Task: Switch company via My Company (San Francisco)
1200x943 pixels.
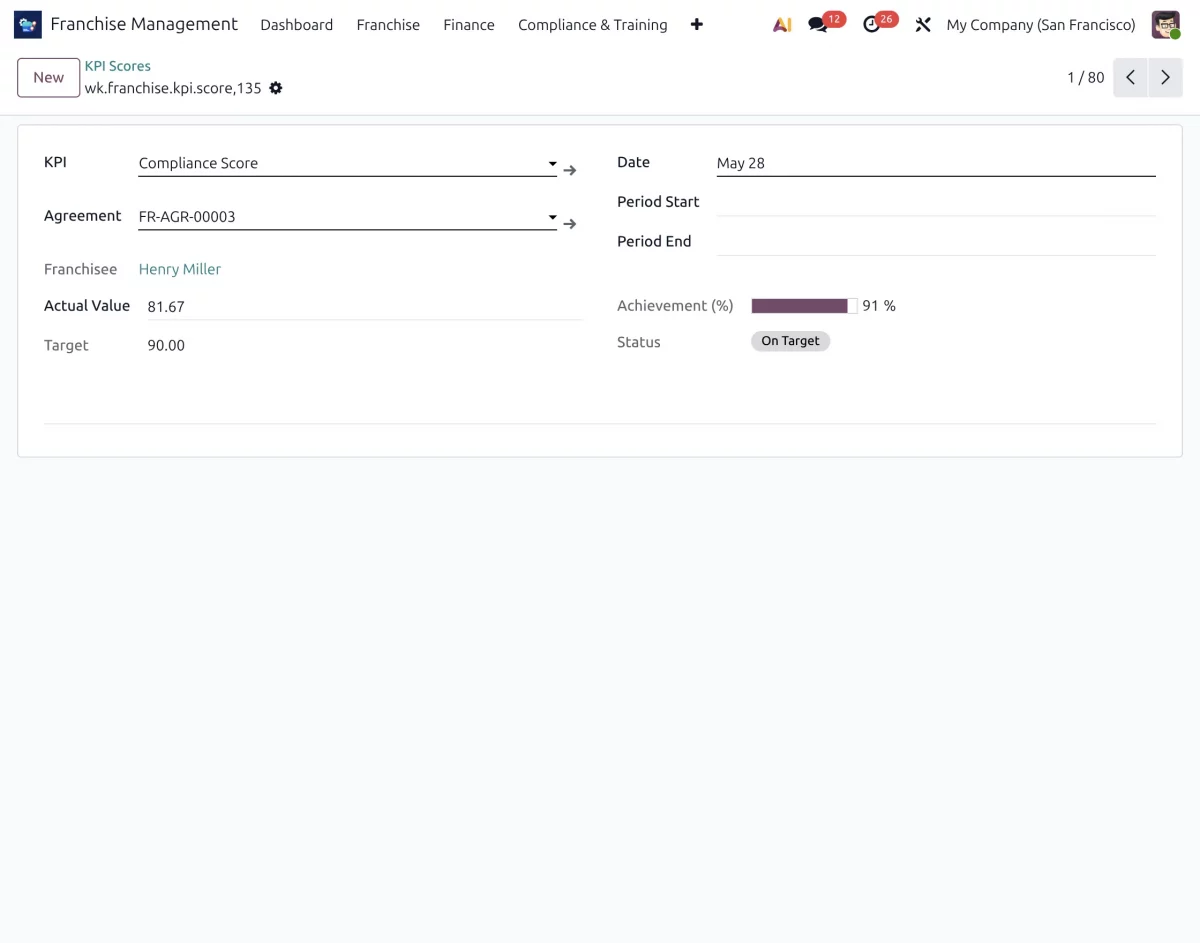Action: click(1041, 25)
